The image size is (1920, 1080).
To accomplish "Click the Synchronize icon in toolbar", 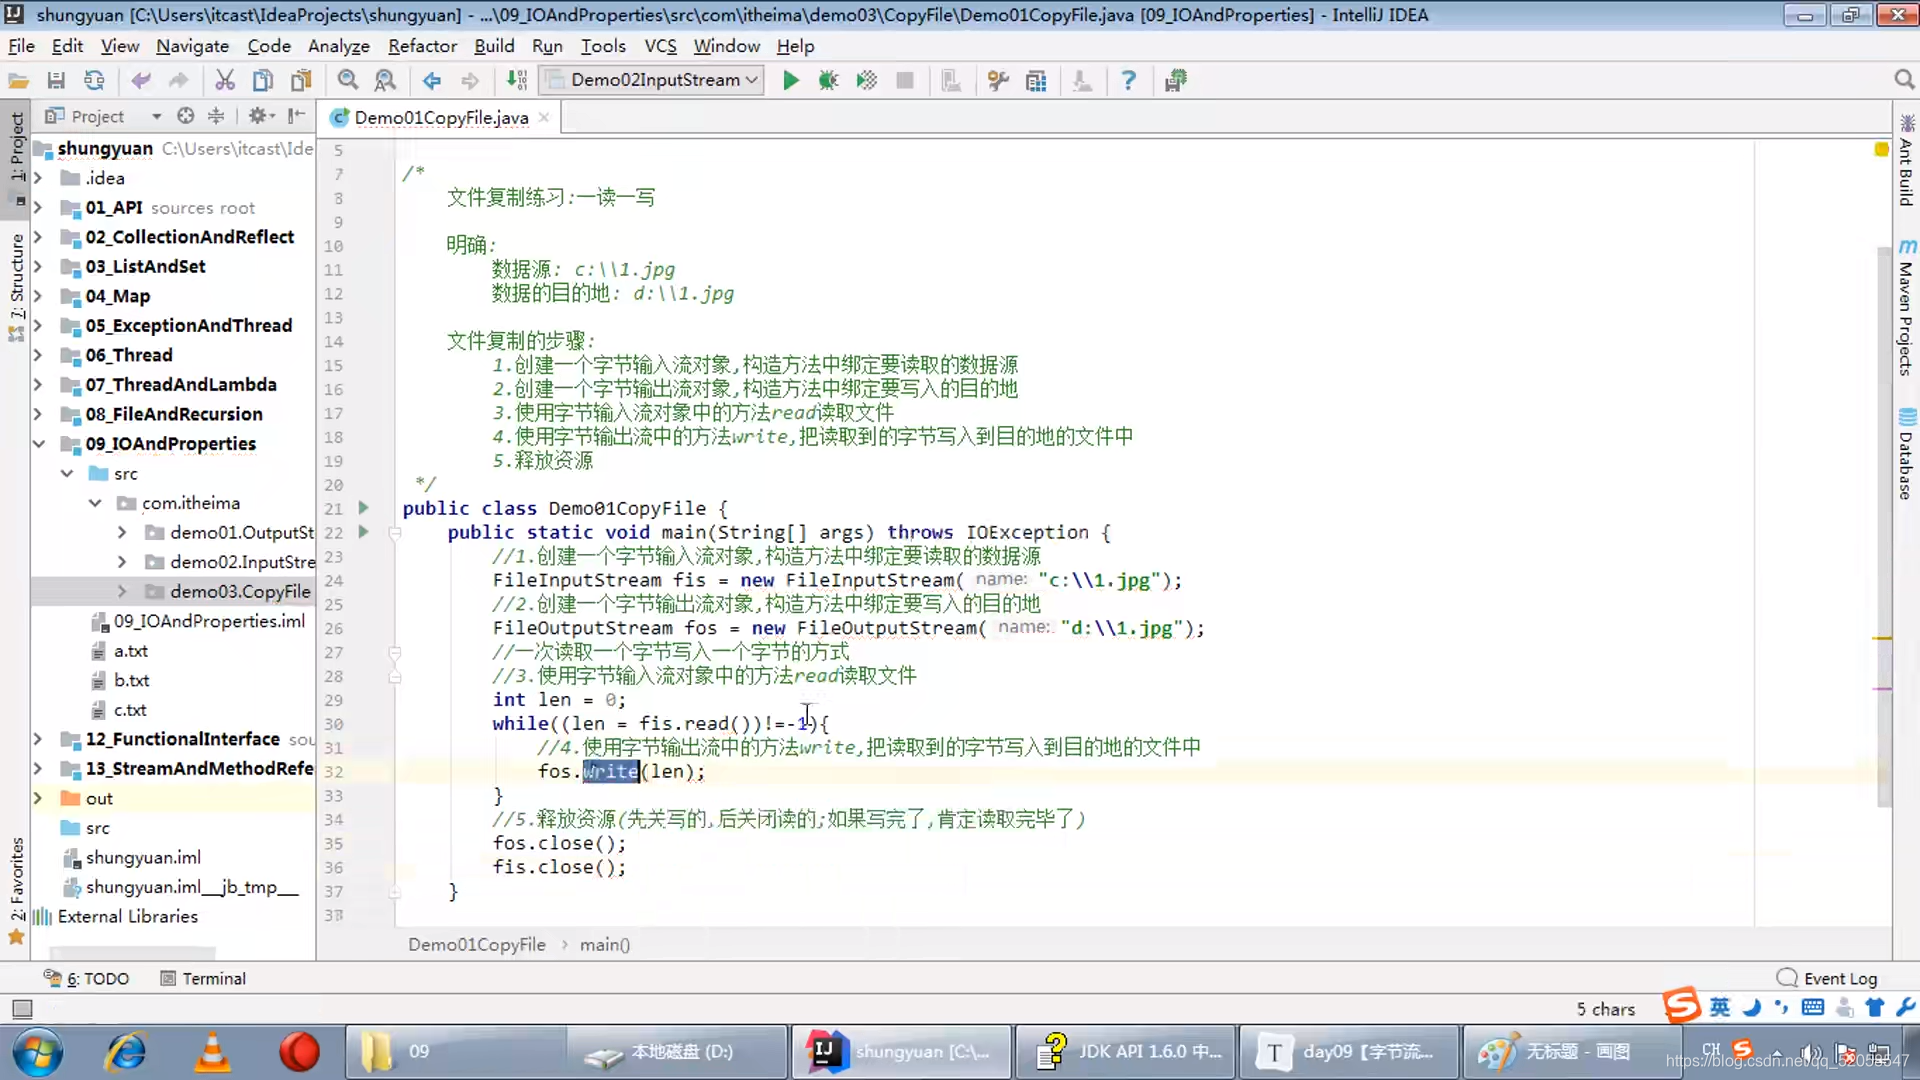I will (94, 81).
